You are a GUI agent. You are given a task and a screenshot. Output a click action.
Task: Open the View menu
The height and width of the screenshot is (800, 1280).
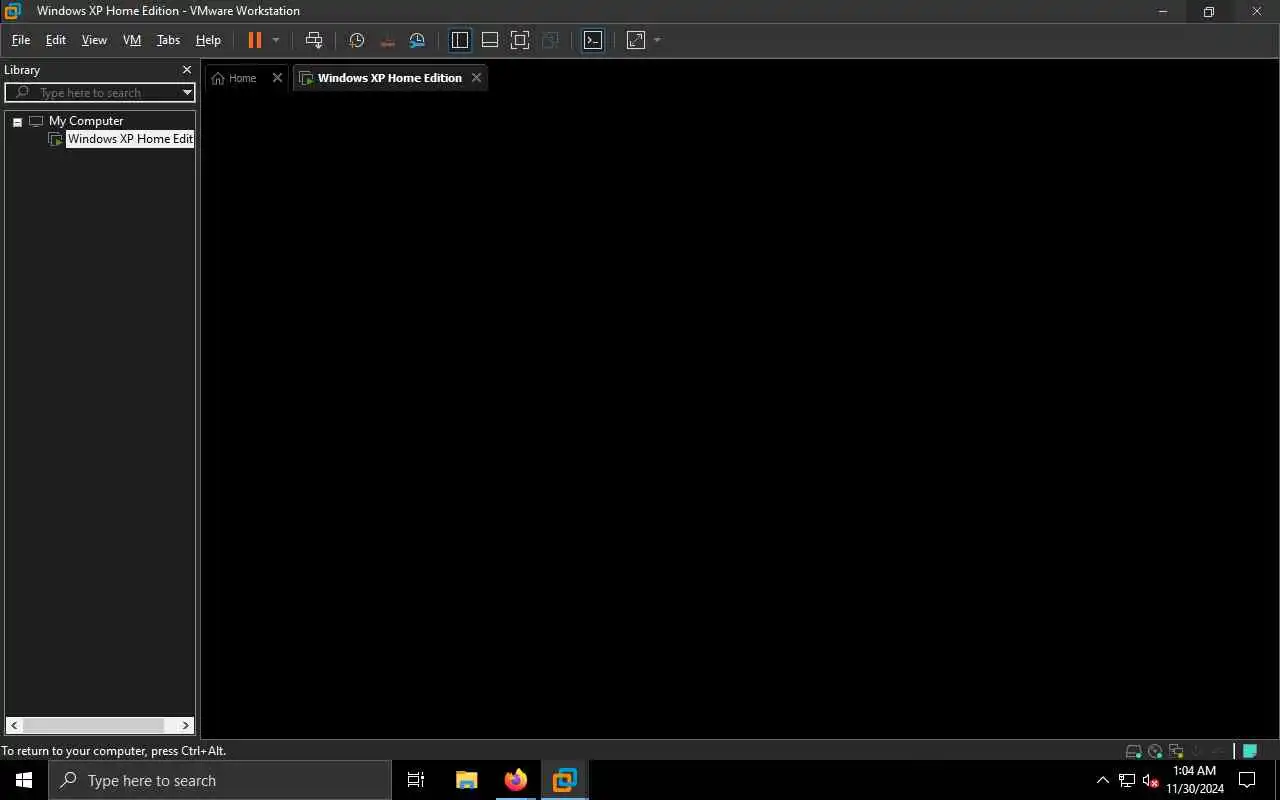point(94,40)
